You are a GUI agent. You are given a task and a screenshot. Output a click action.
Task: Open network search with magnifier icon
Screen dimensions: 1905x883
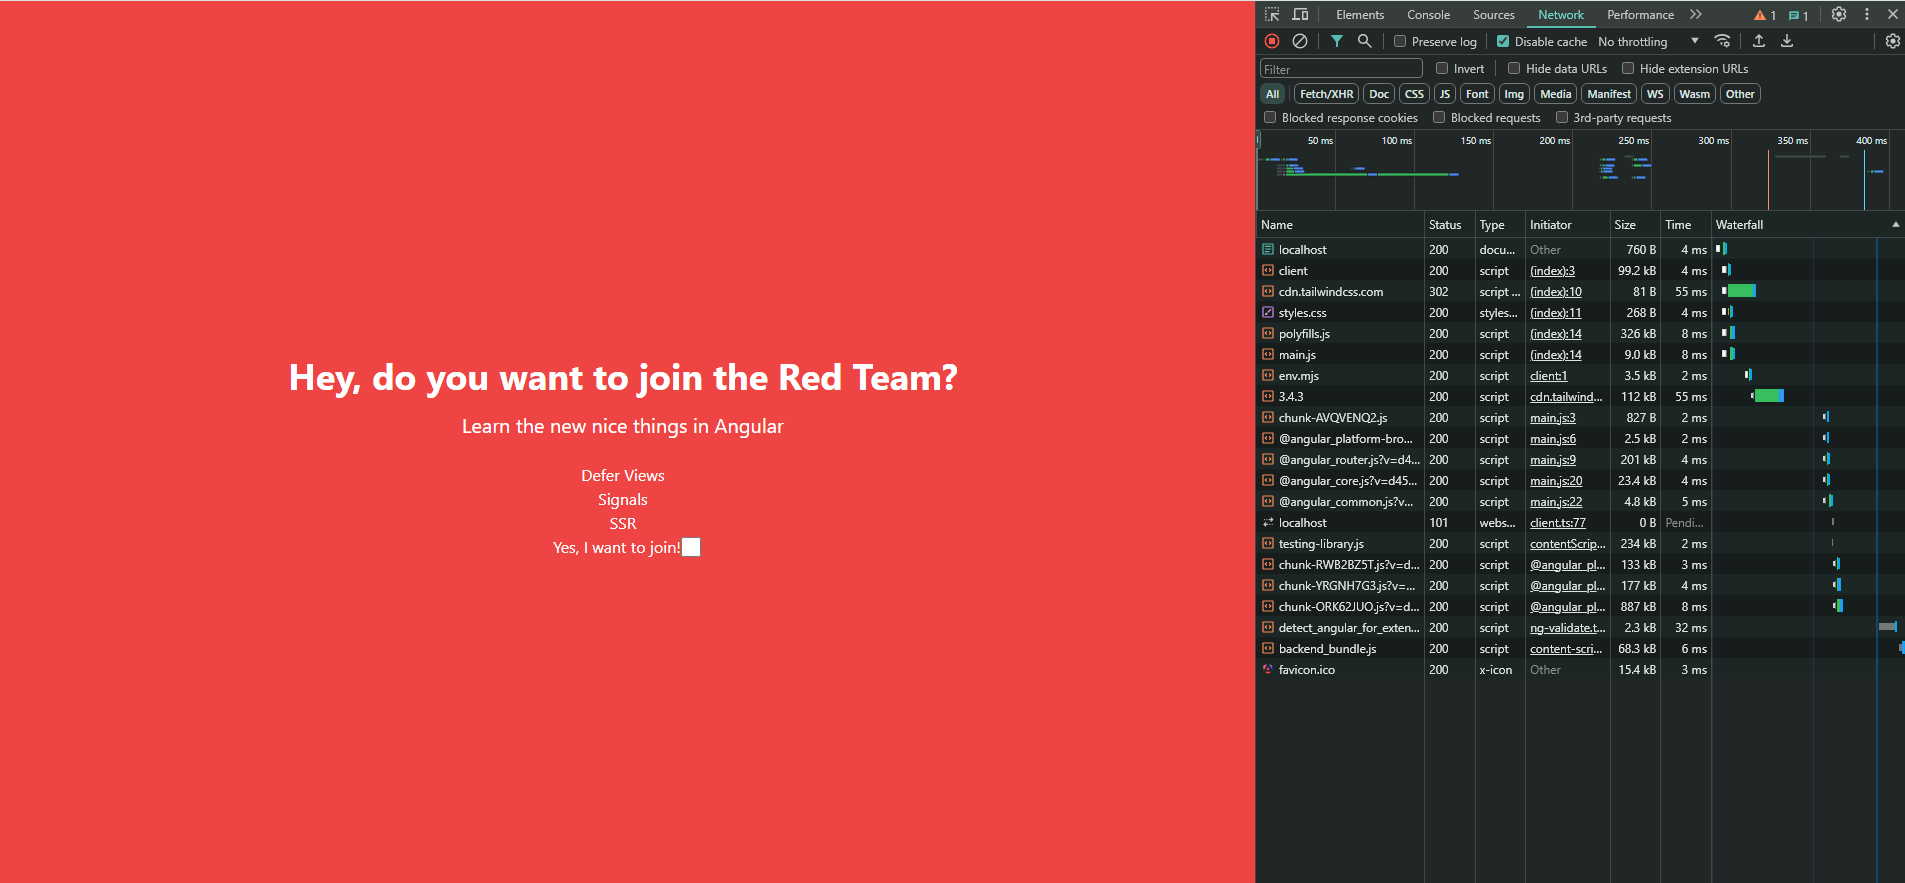pyautogui.click(x=1365, y=41)
